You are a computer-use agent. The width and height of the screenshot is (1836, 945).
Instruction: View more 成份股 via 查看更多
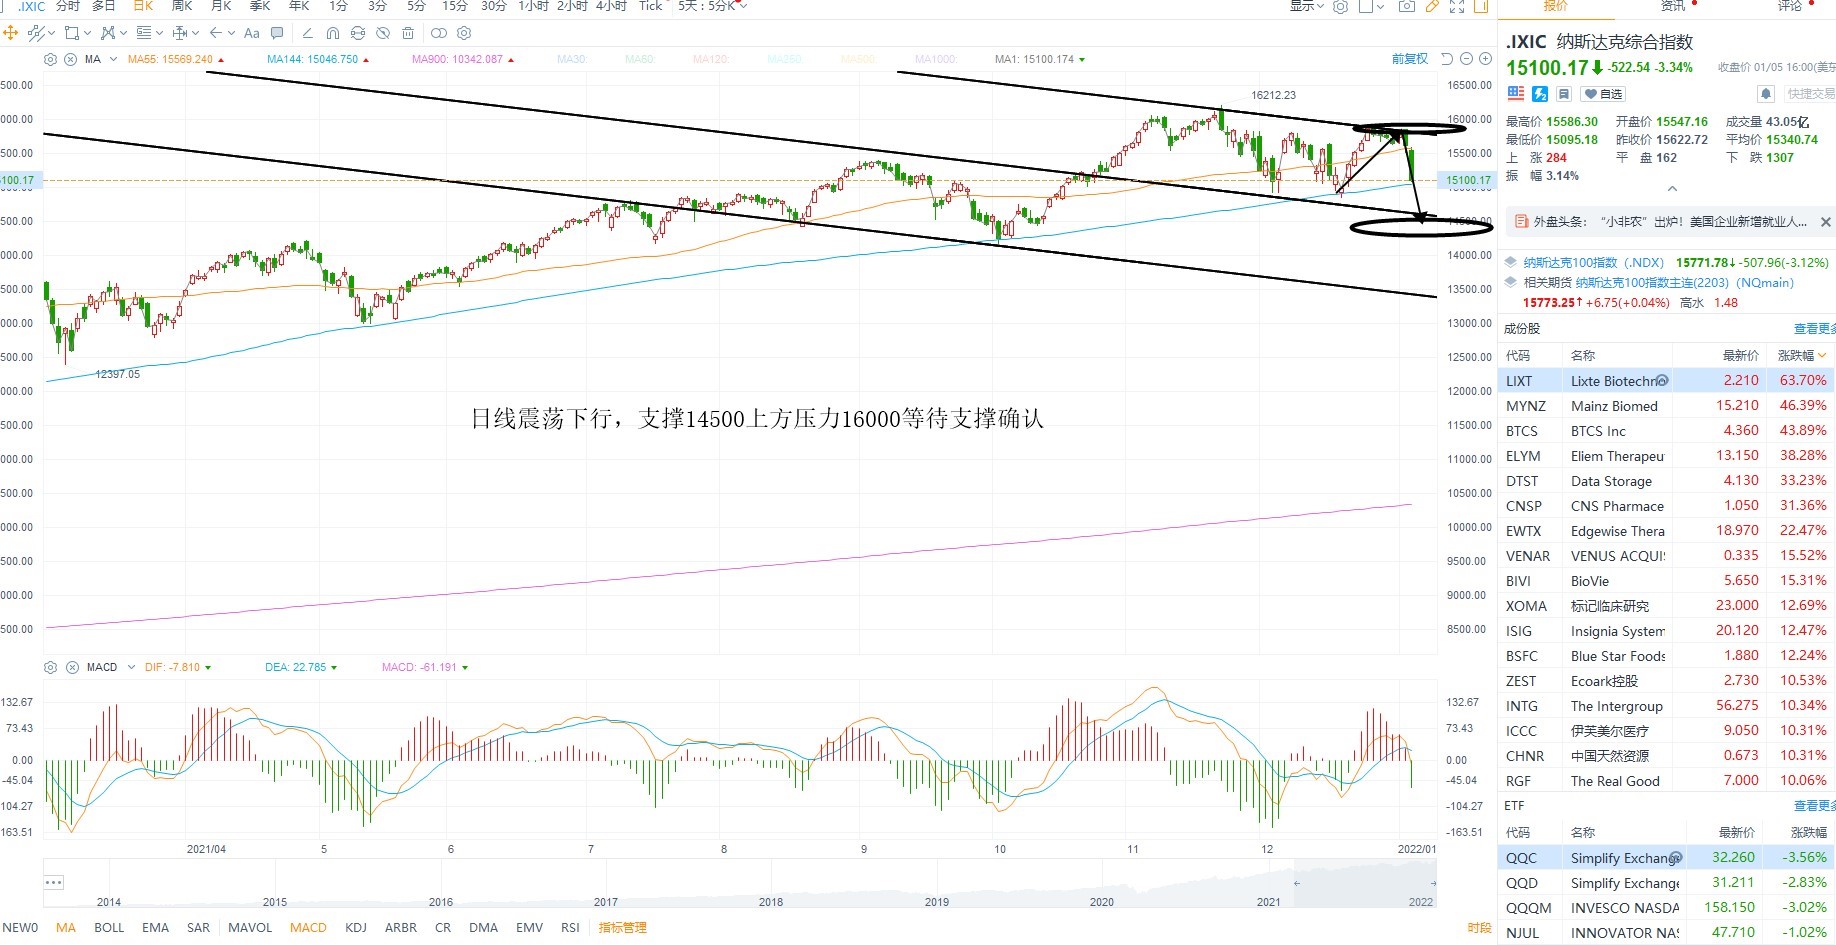pos(1814,328)
